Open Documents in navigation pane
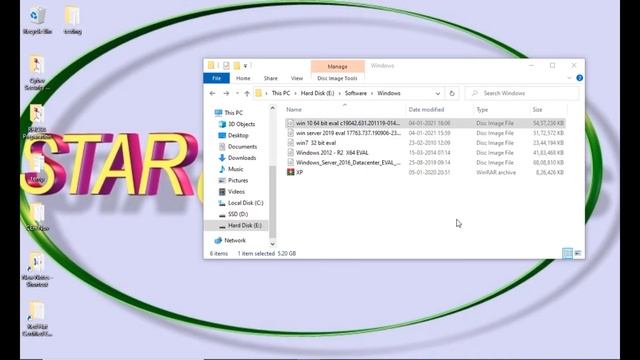 242,147
